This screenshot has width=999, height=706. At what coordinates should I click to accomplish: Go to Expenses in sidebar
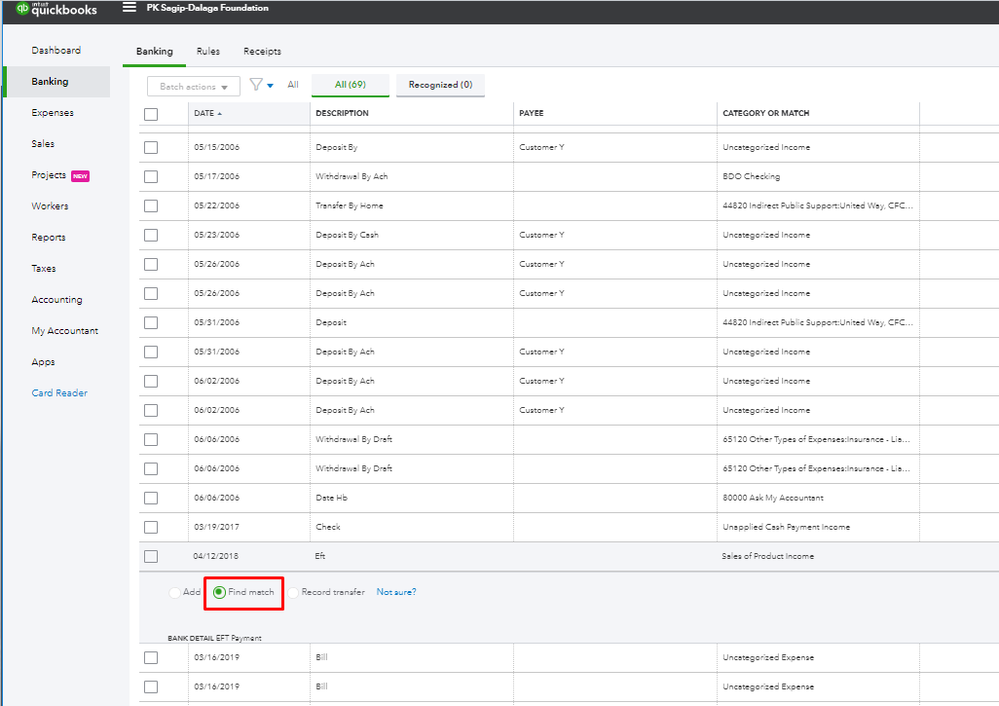pos(52,113)
